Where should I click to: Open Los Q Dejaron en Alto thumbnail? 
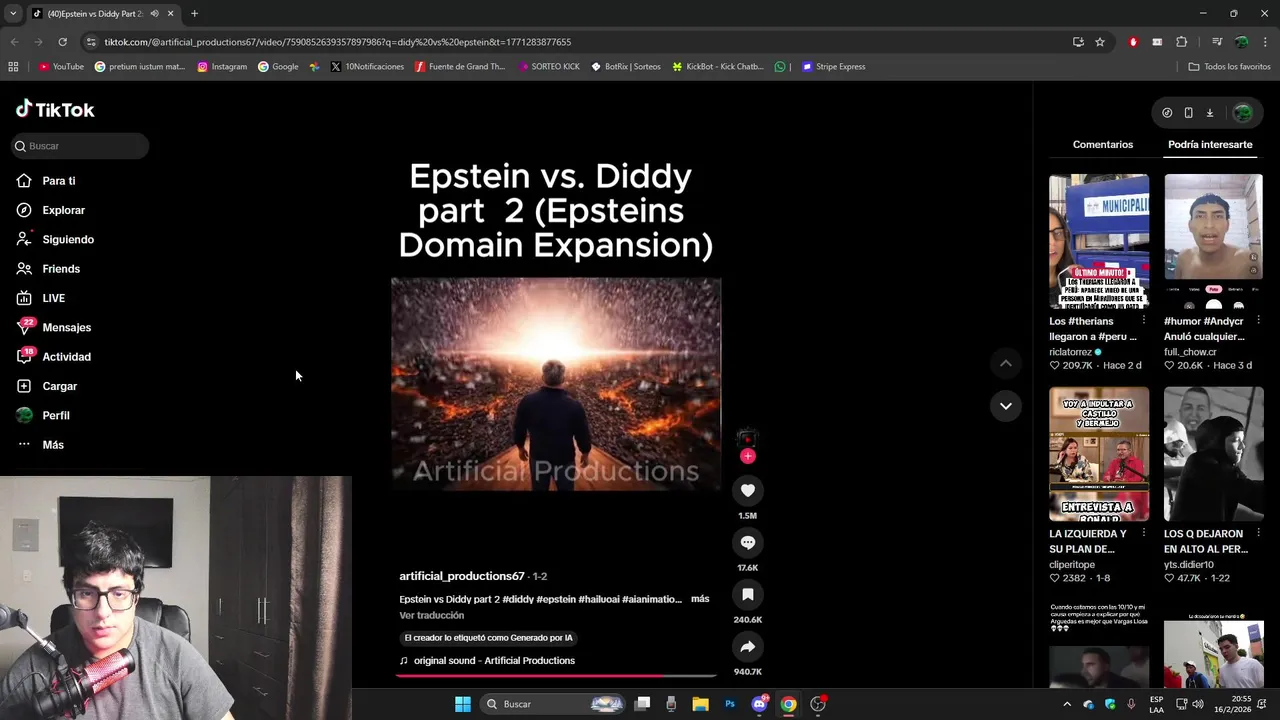[x=1213, y=454]
